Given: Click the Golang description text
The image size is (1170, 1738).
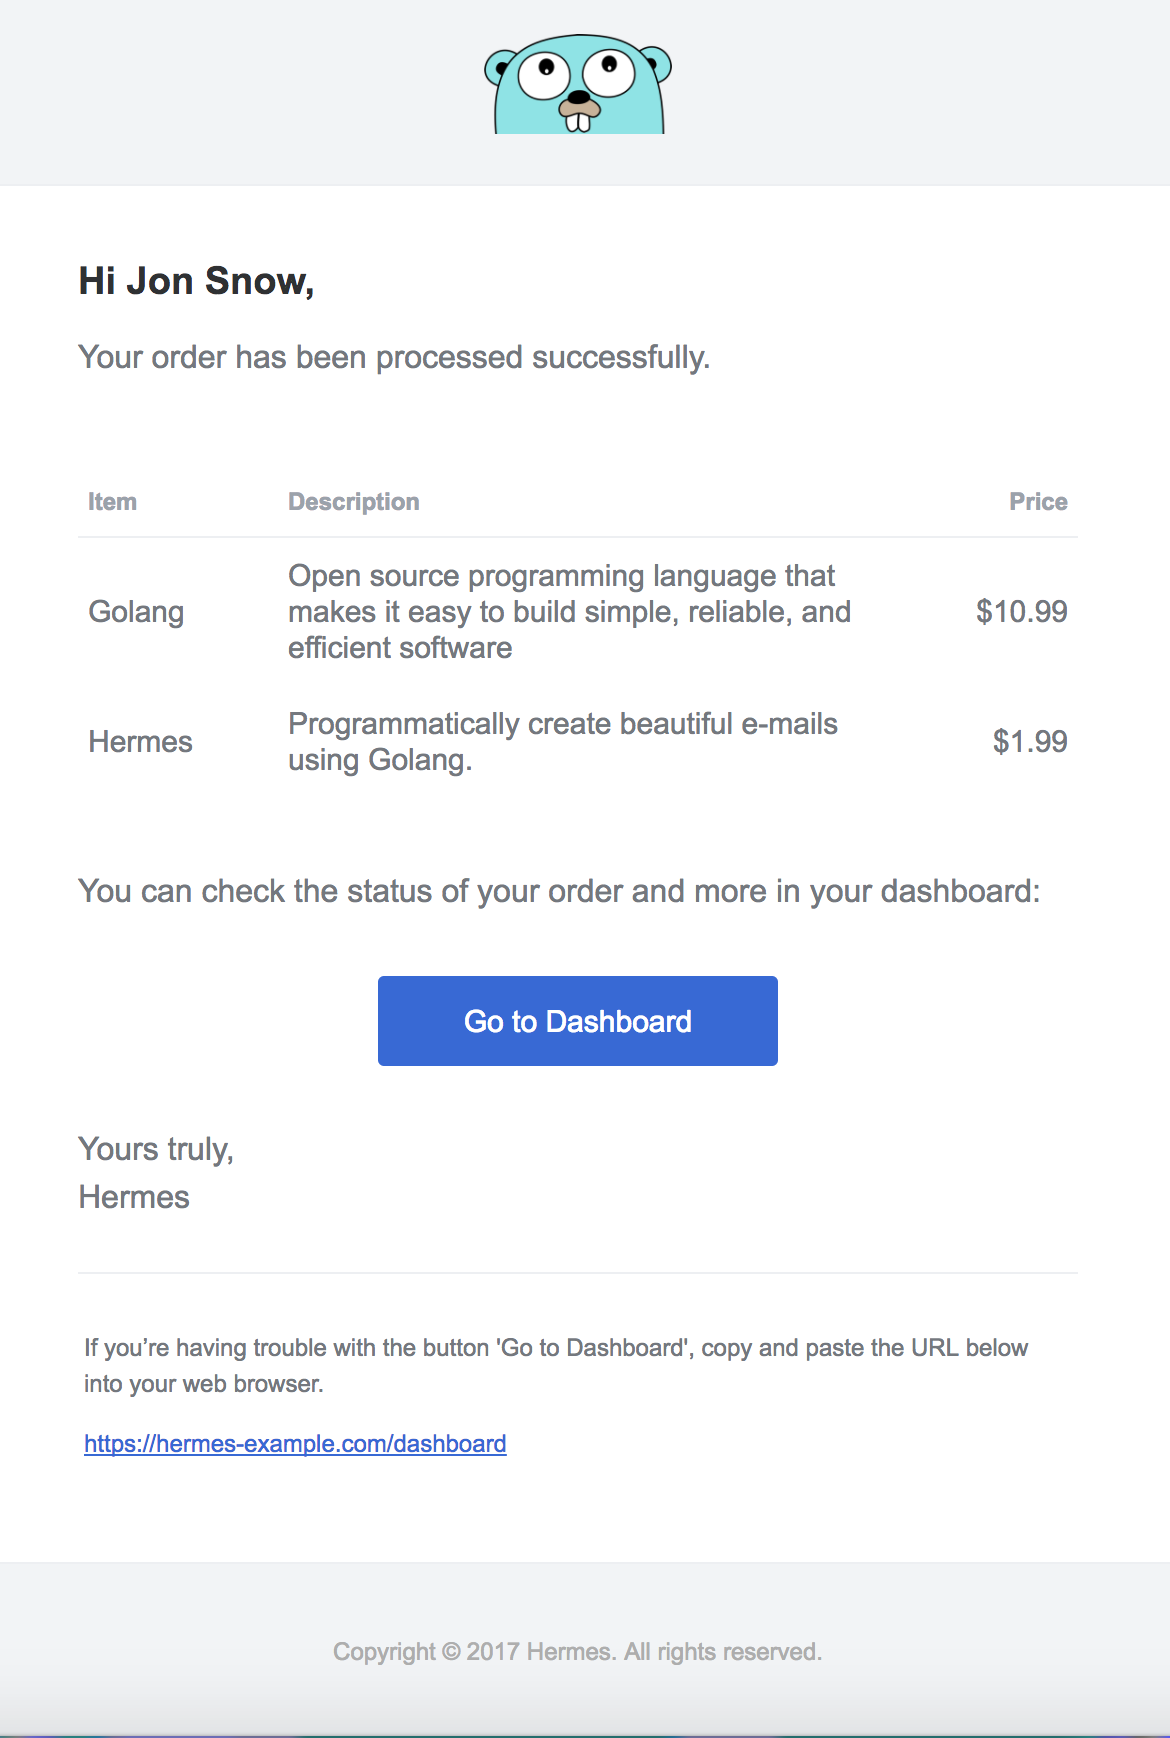Looking at the screenshot, I should click(569, 612).
